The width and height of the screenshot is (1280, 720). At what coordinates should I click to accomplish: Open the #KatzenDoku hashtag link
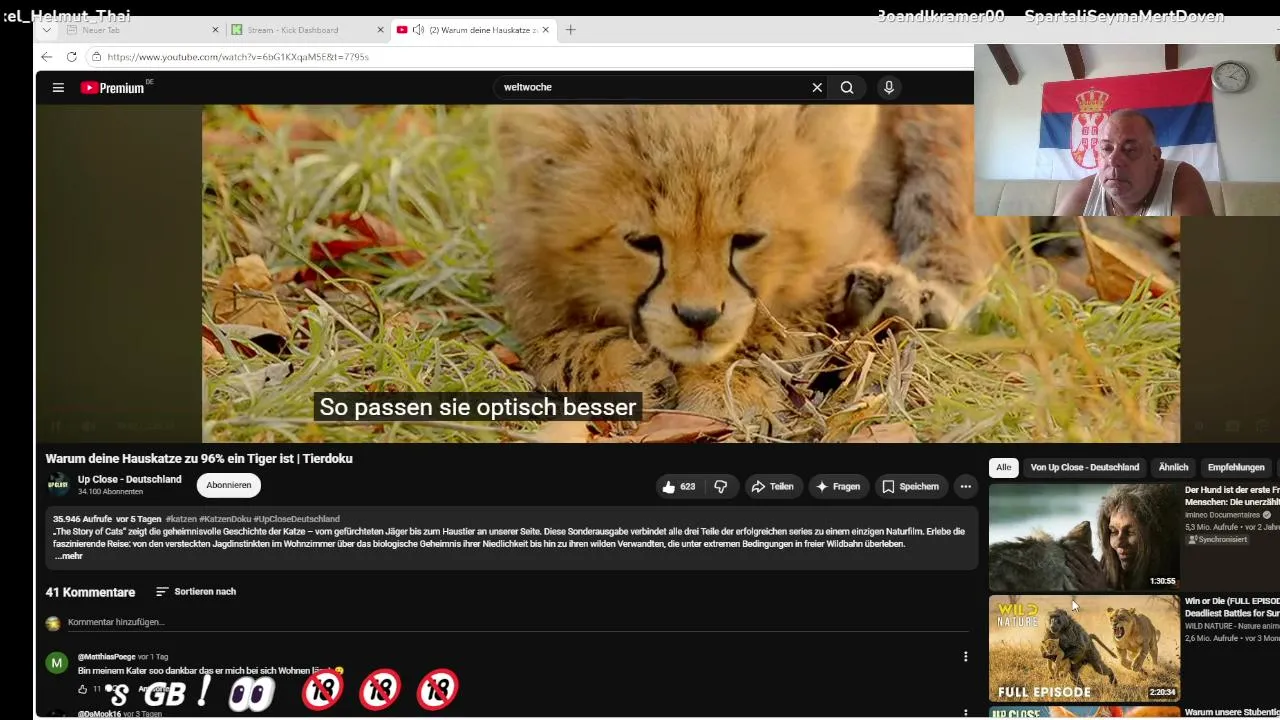pos(225,519)
